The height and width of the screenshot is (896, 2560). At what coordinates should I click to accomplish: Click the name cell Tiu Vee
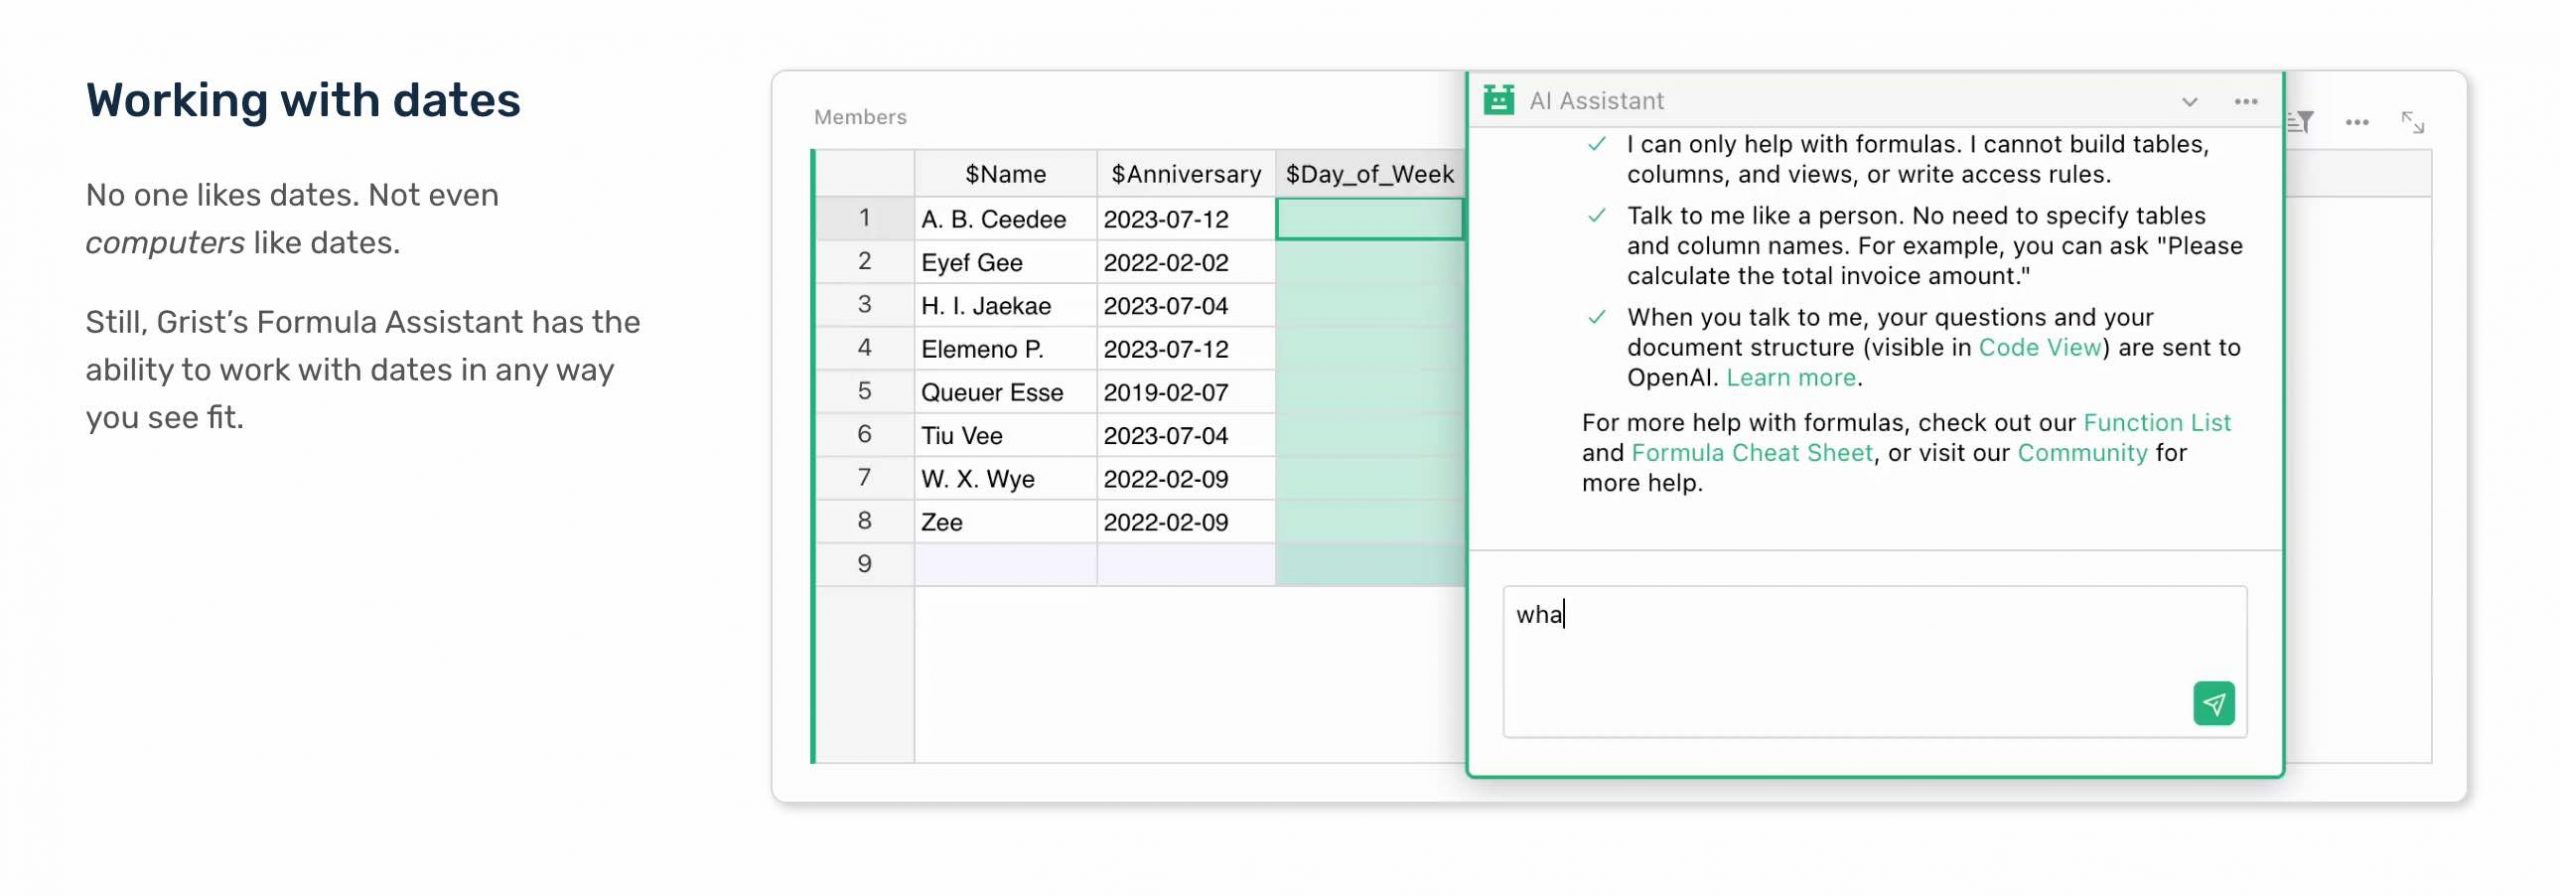1004,435
